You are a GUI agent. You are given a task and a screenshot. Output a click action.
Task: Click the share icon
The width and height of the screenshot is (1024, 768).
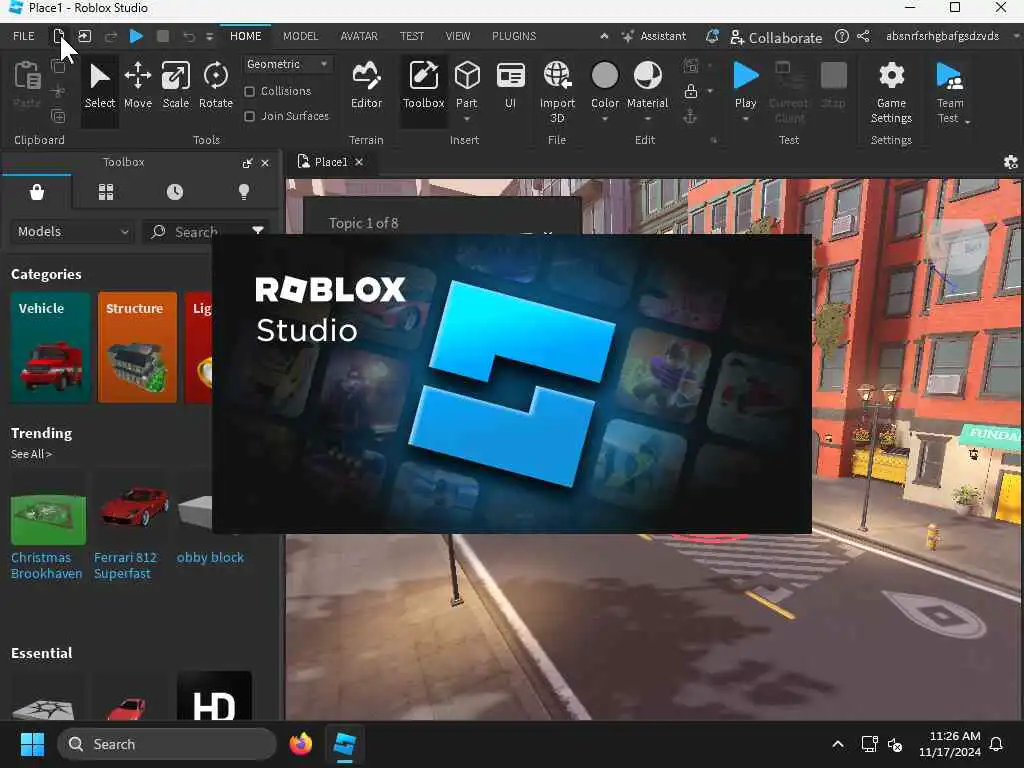click(x=863, y=37)
